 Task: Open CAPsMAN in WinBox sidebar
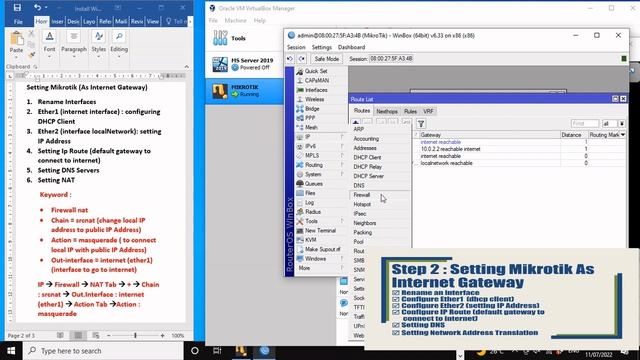[317, 80]
